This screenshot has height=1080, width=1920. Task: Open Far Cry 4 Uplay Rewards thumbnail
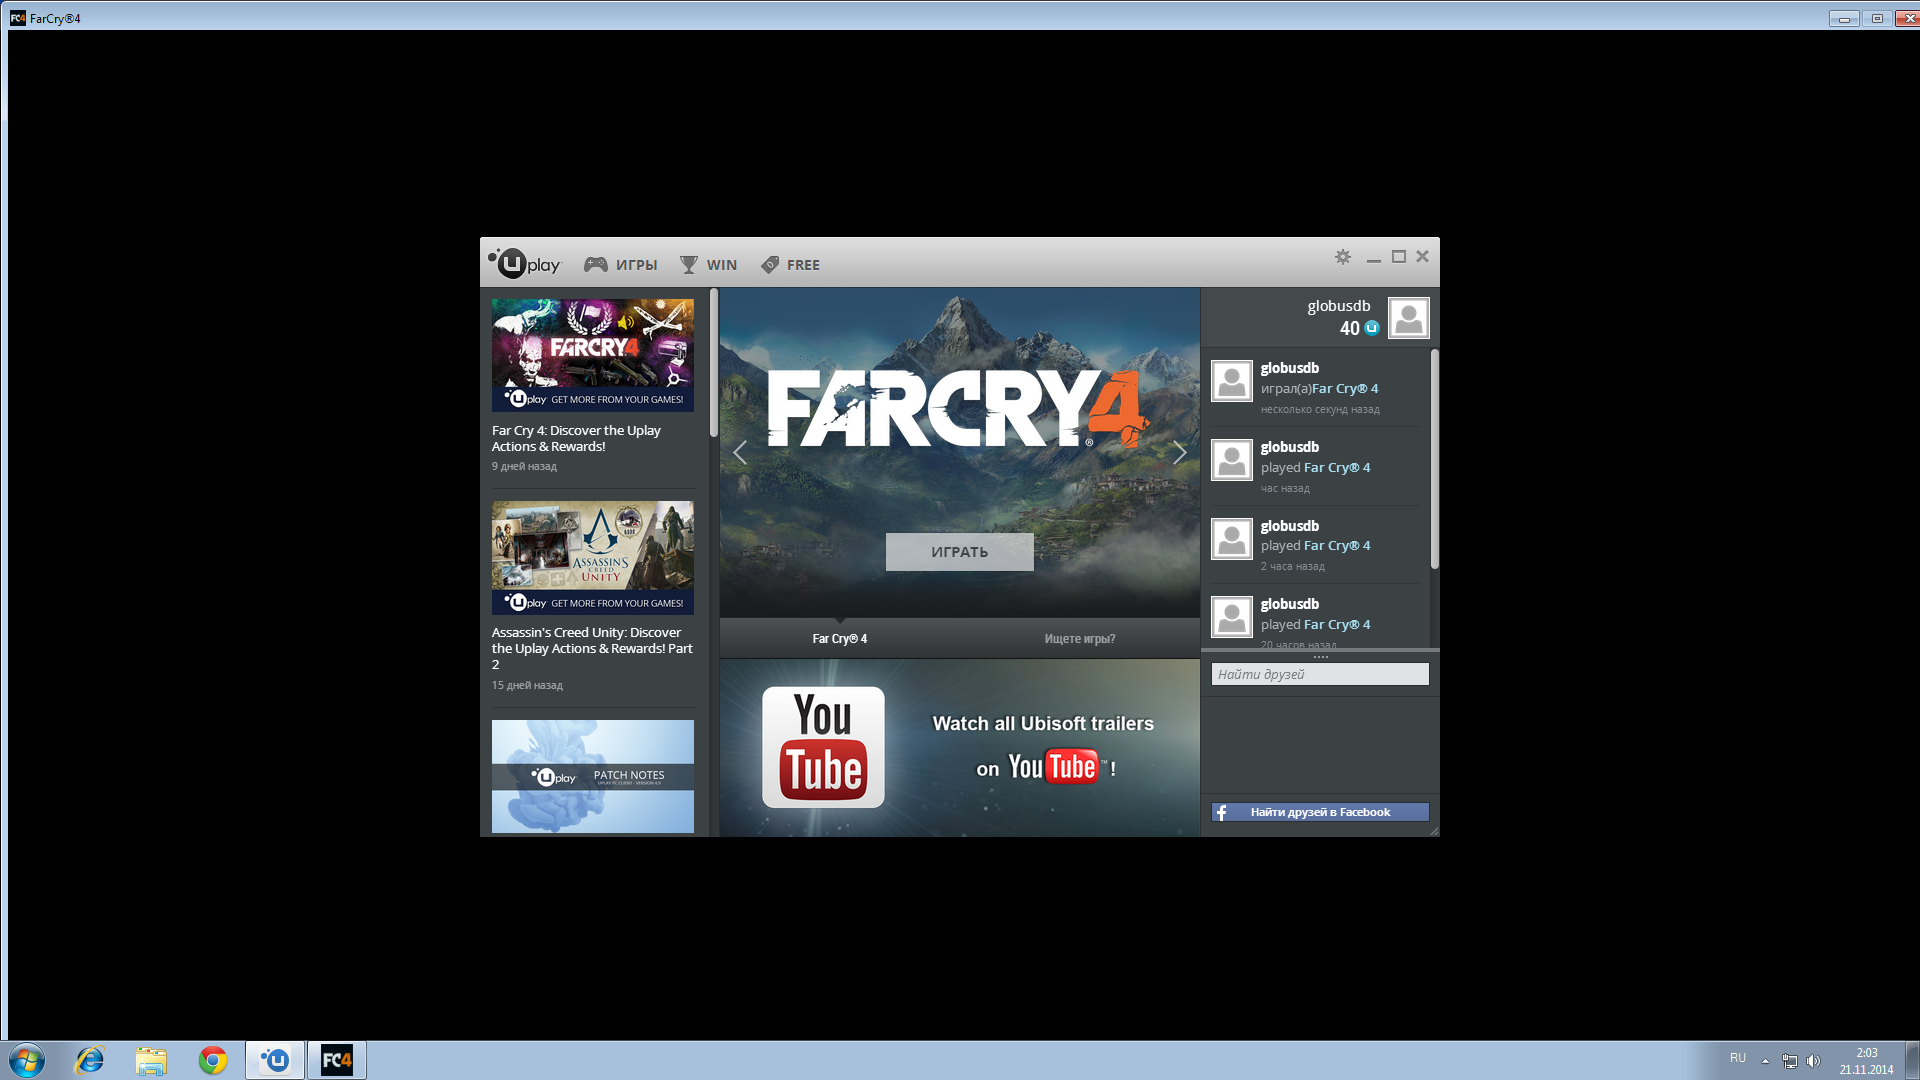(592, 355)
